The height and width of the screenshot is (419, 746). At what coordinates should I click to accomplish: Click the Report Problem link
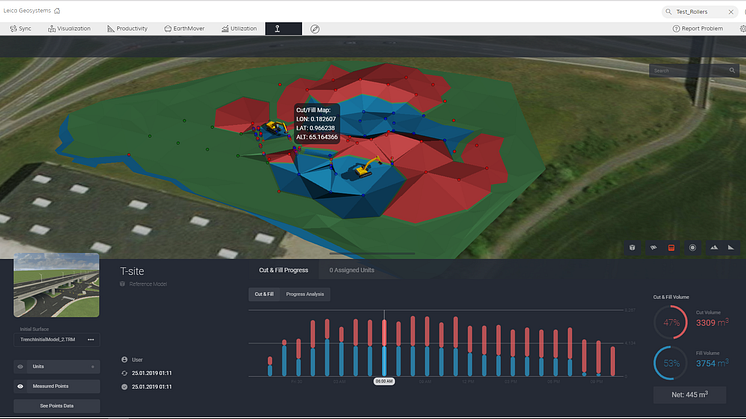pos(701,29)
